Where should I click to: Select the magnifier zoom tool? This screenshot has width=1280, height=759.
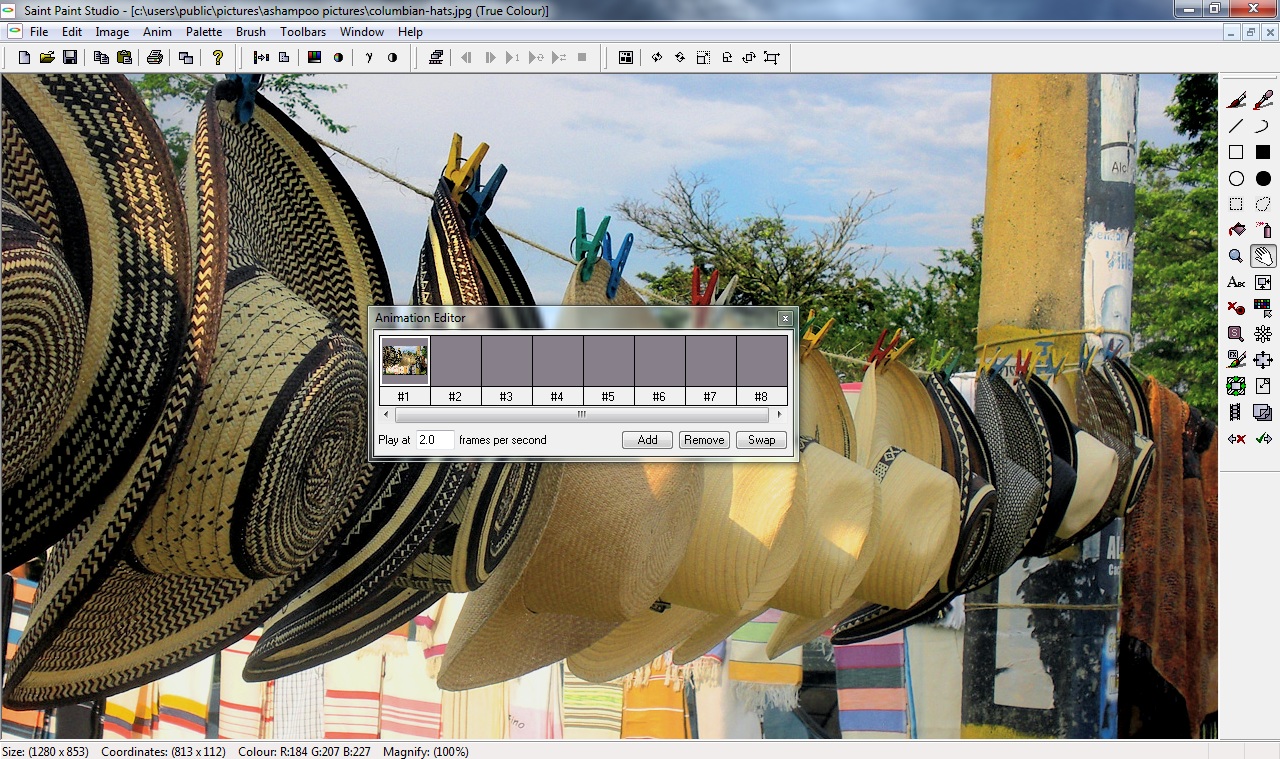tap(1236, 256)
